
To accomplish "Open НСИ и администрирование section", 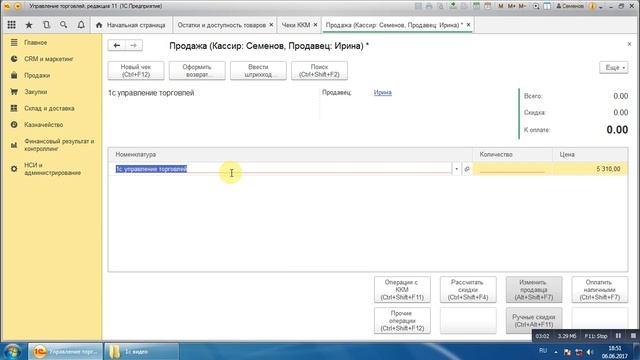I will point(52,169).
